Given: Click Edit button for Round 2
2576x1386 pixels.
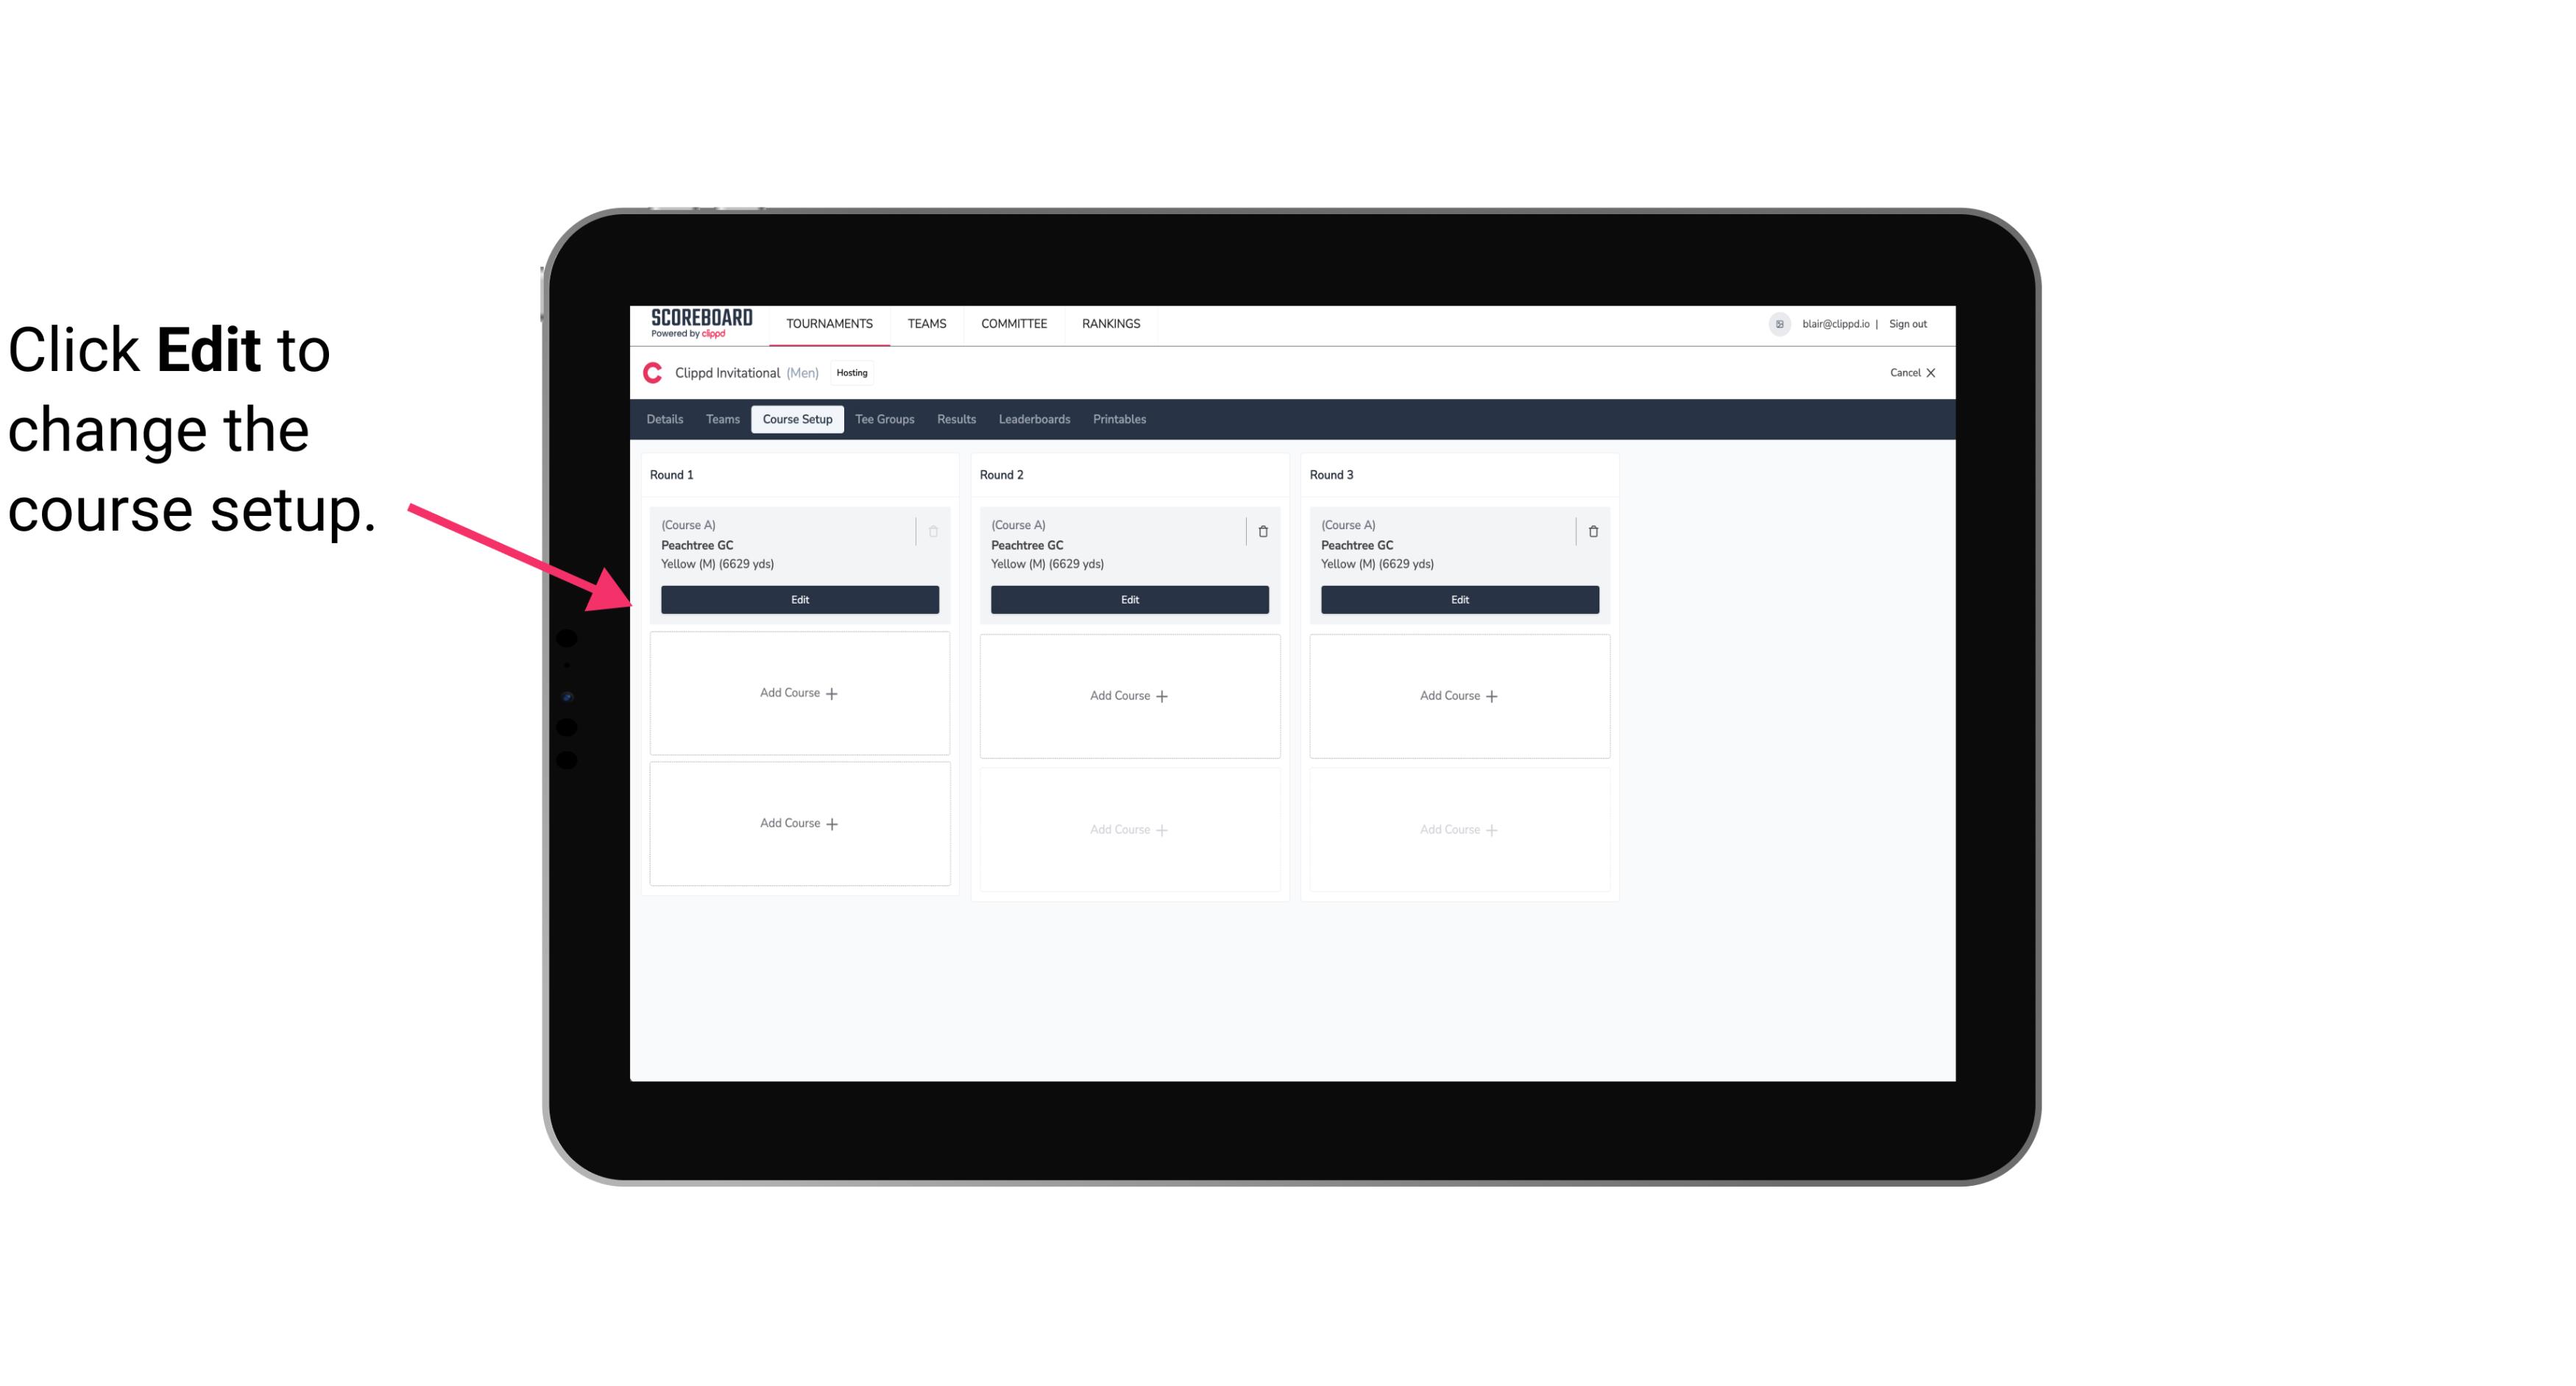Looking at the screenshot, I should pos(1128,598).
